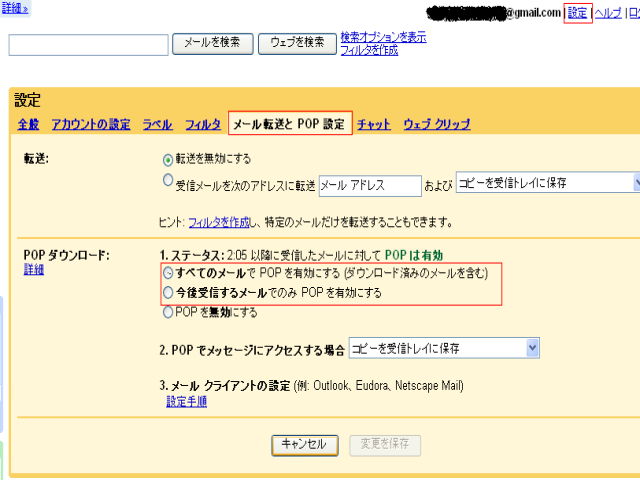Image resolution: width=640 pixels, height=480 pixels.
Task: Click the 検索オプションを表示 link
Action: coord(383,37)
